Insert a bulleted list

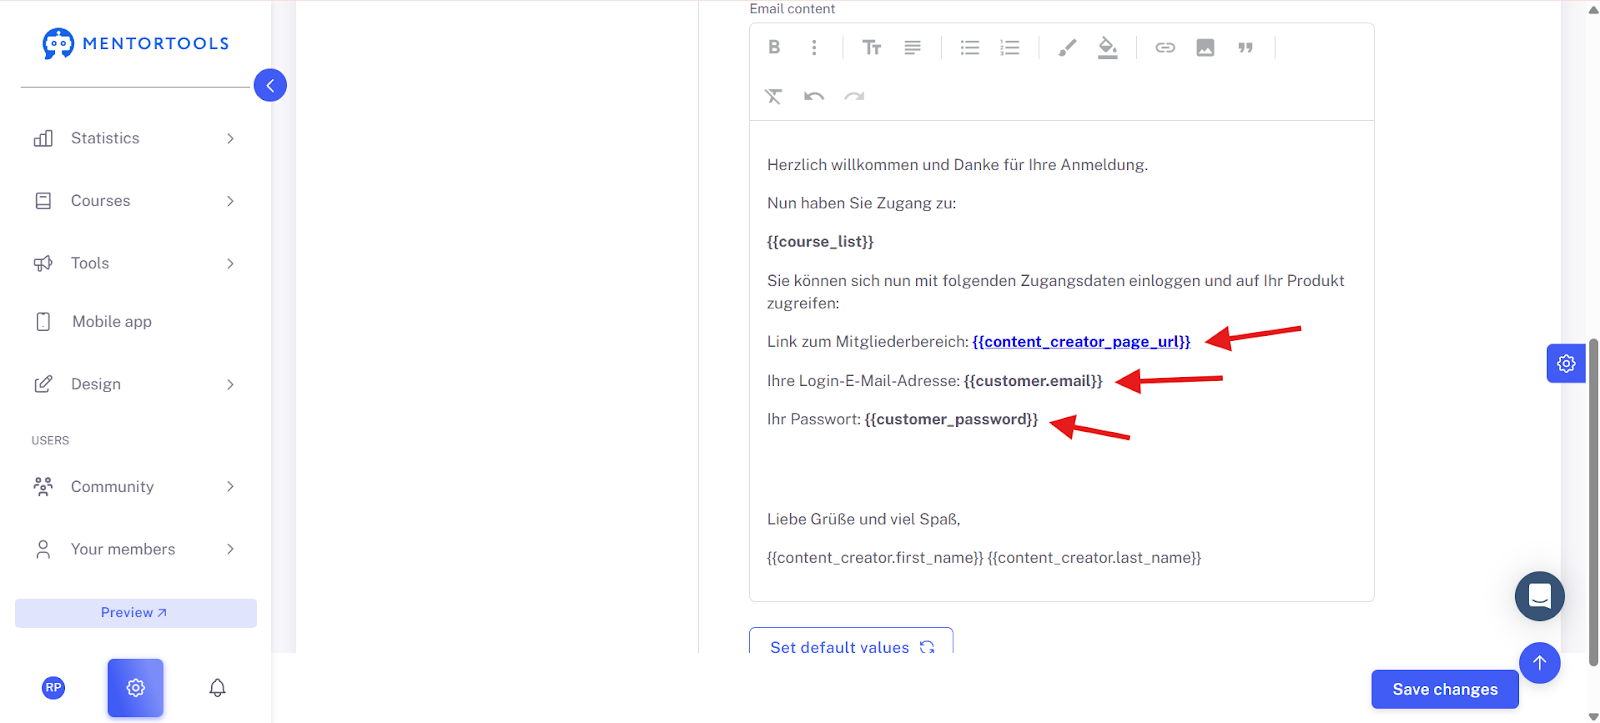(970, 47)
